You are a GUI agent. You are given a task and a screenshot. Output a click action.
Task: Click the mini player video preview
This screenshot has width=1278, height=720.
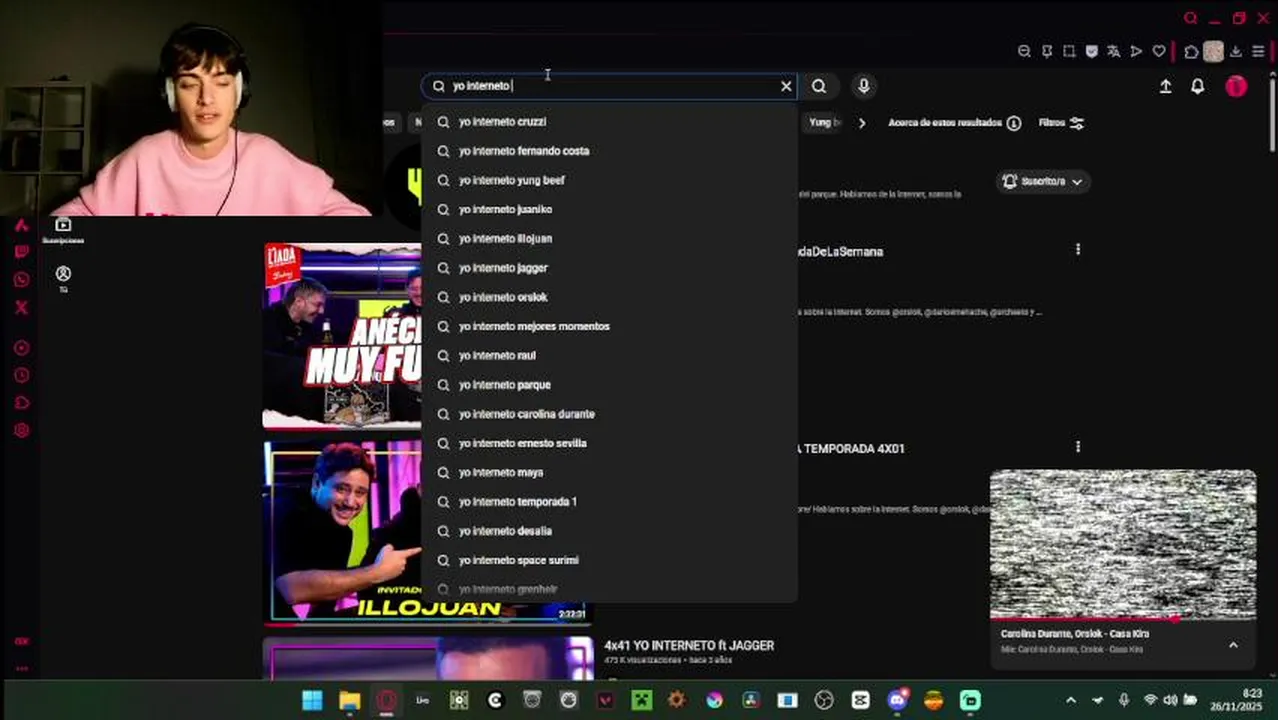(1123, 545)
